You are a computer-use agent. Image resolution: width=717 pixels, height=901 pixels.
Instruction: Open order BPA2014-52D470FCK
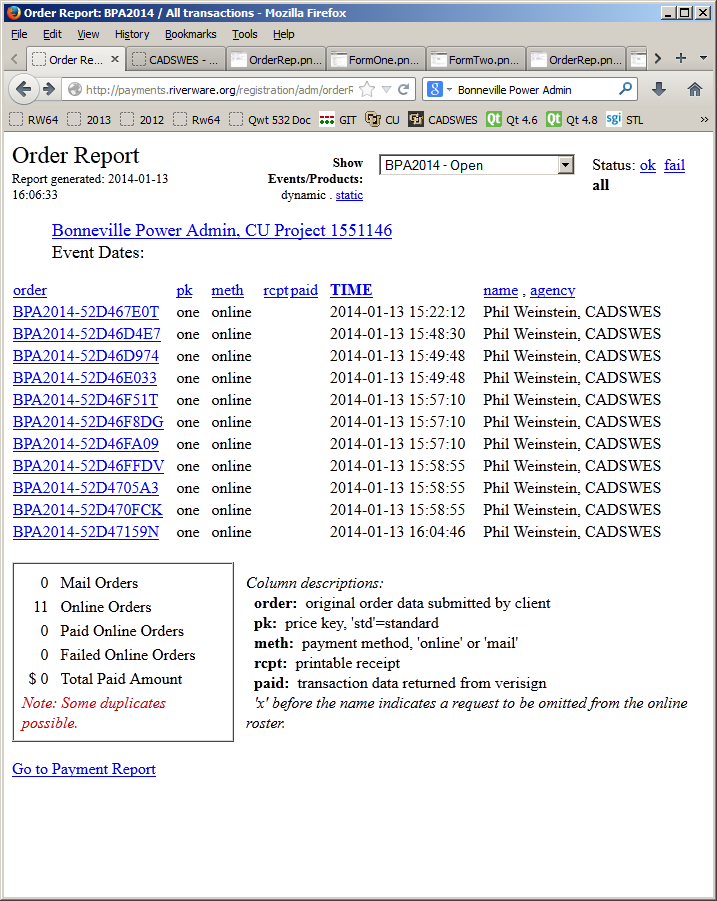(87, 510)
